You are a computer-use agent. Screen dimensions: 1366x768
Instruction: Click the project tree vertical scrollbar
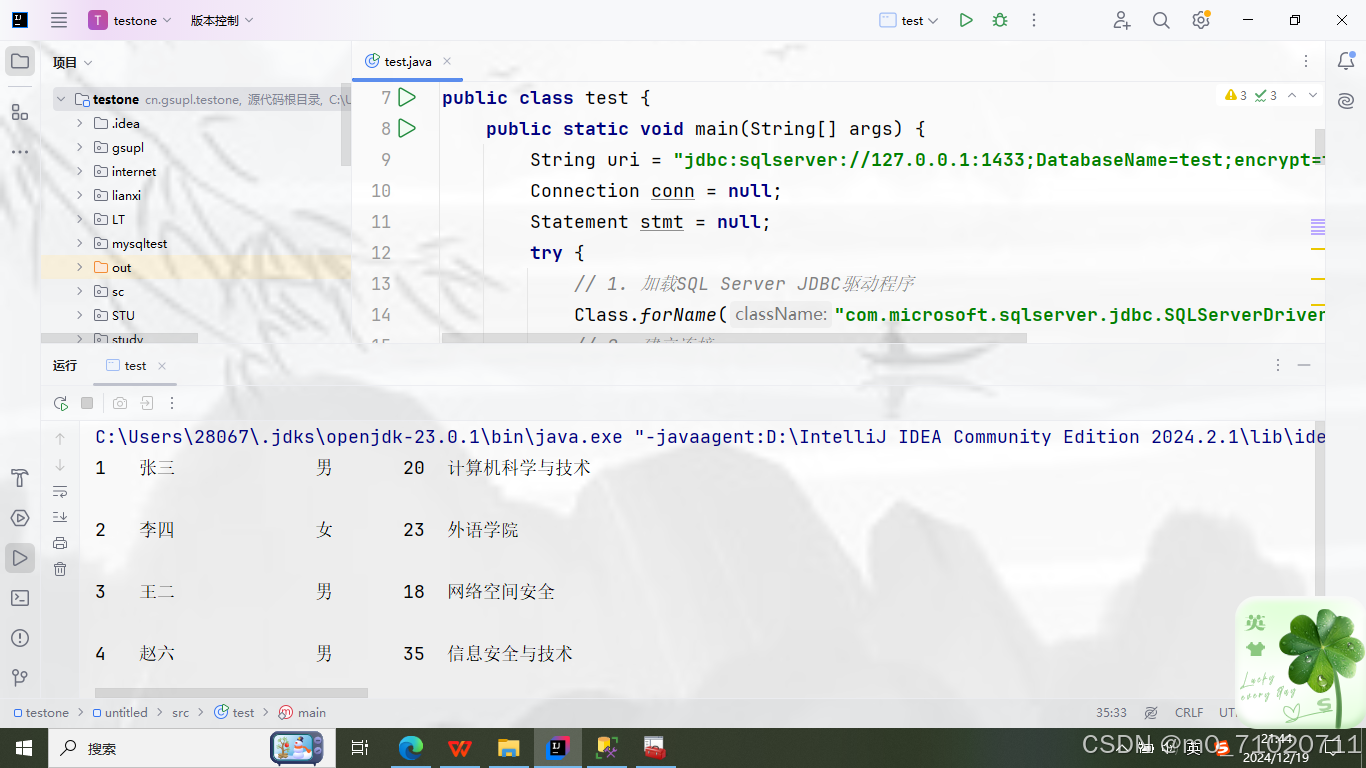pyautogui.click(x=346, y=125)
